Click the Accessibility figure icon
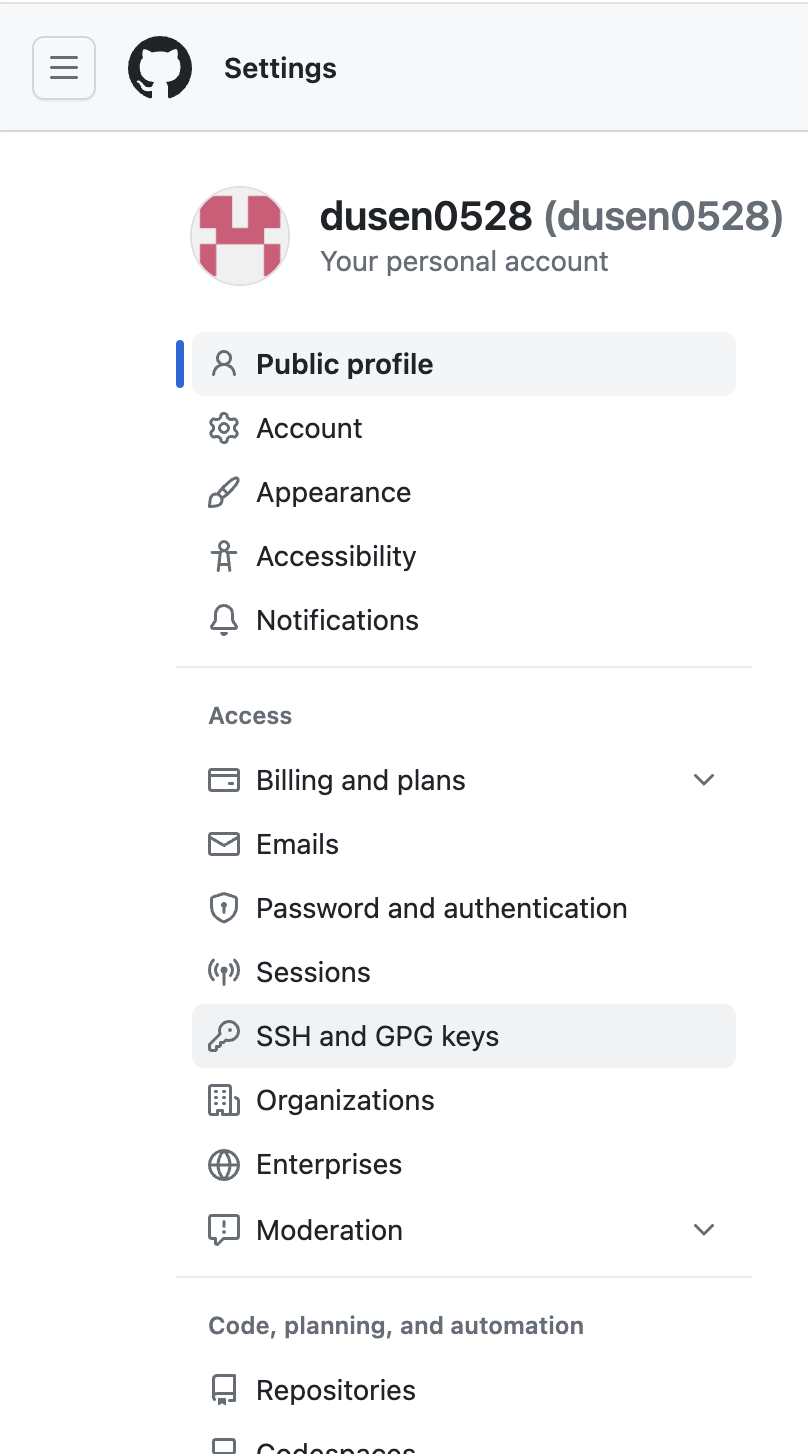 (224, 557)
